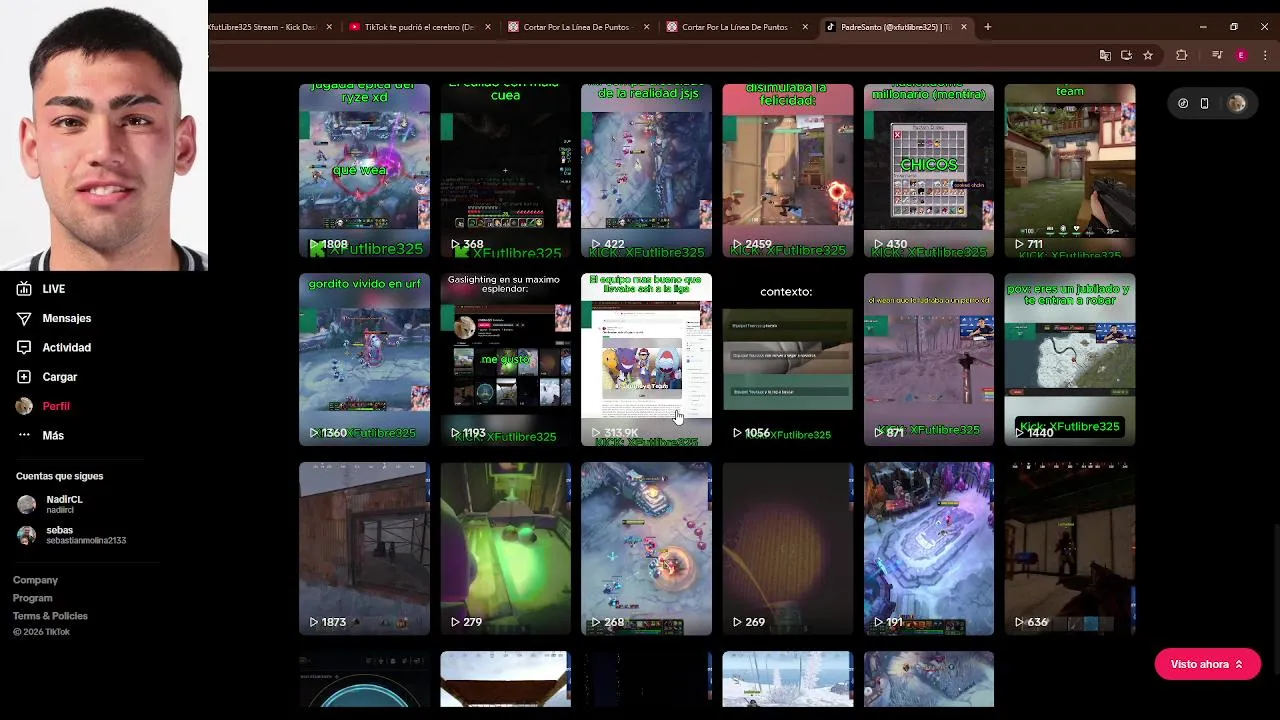Play the video with 871 views
1280x720 pixels.
point(929,359)
